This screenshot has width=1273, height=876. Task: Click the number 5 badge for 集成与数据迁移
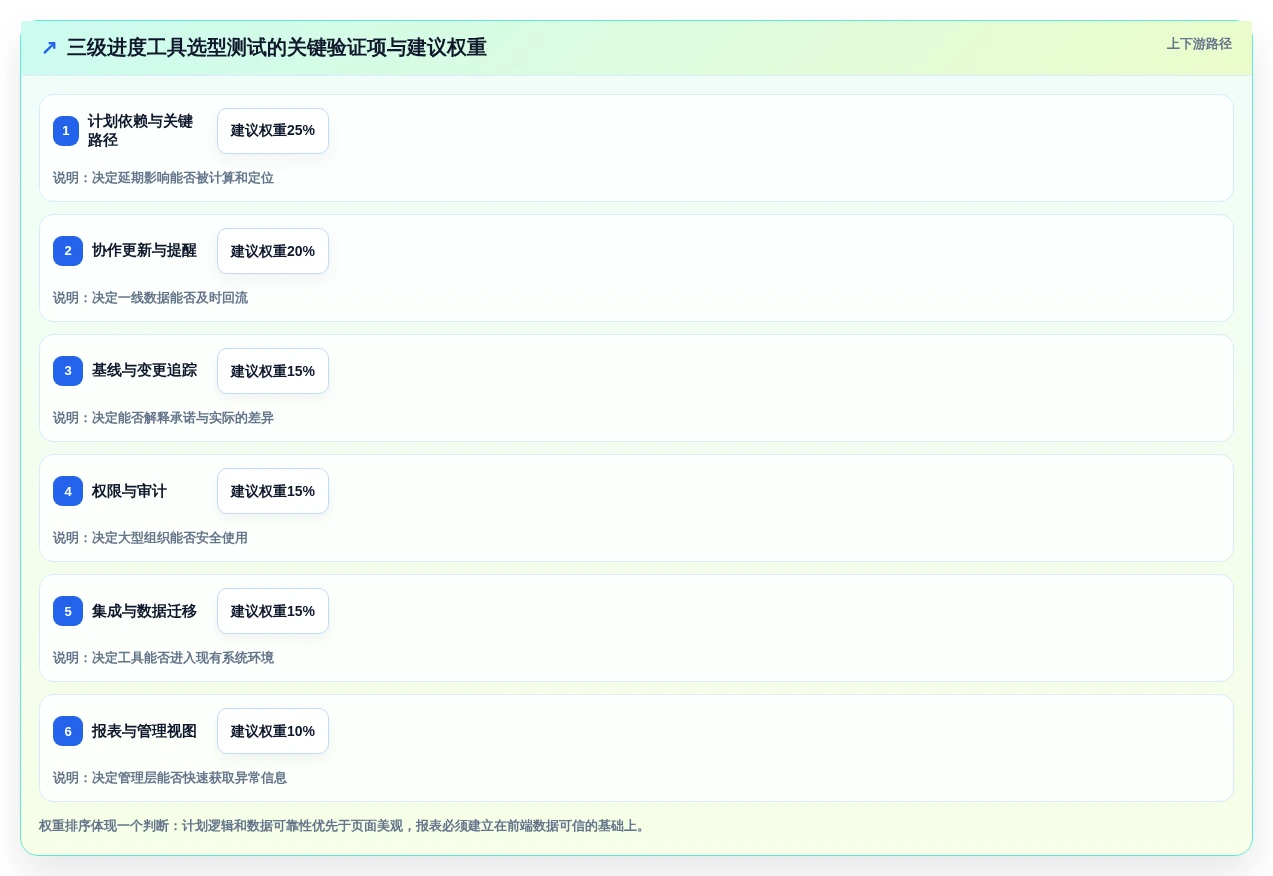(x=68, y=611)
